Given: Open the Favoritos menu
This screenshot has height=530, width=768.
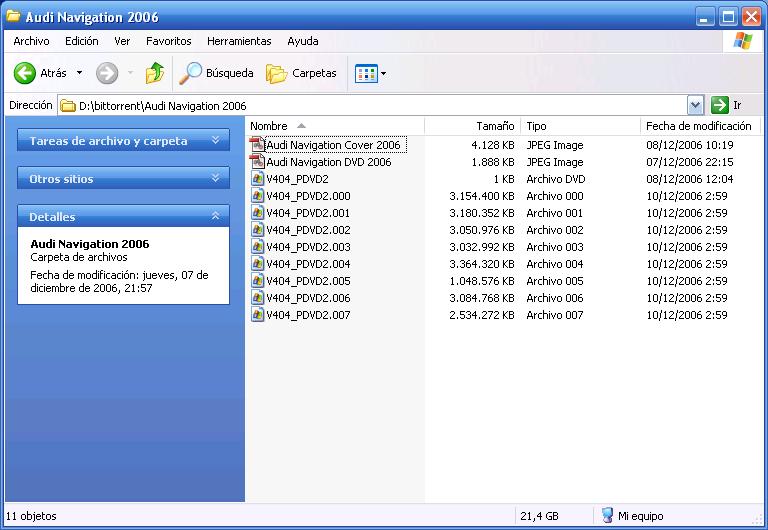Looking at the screenshot, I should tap(168, 41).
